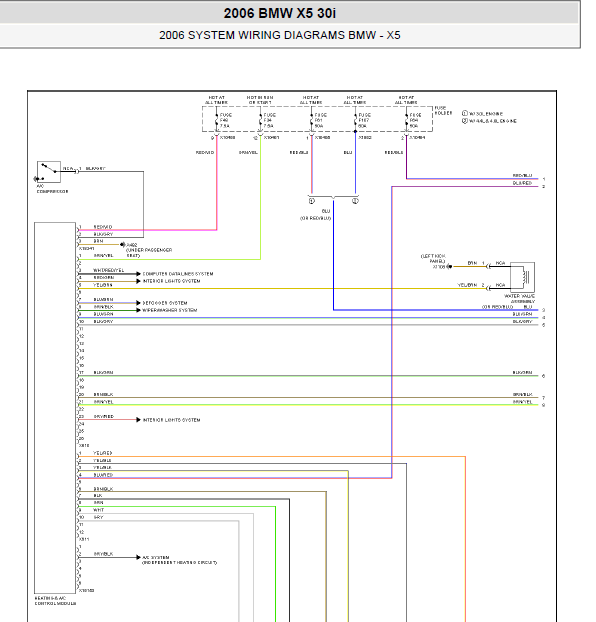Image resolution: width=596 pixels, height=622 pixels.
Task: Click the "BLU (OR RED/BLU)" label below the bracket
Action: [316, 215]
